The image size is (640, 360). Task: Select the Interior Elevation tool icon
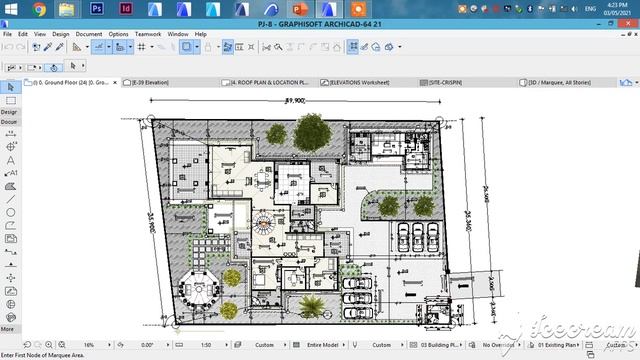(x=11, y=278)
